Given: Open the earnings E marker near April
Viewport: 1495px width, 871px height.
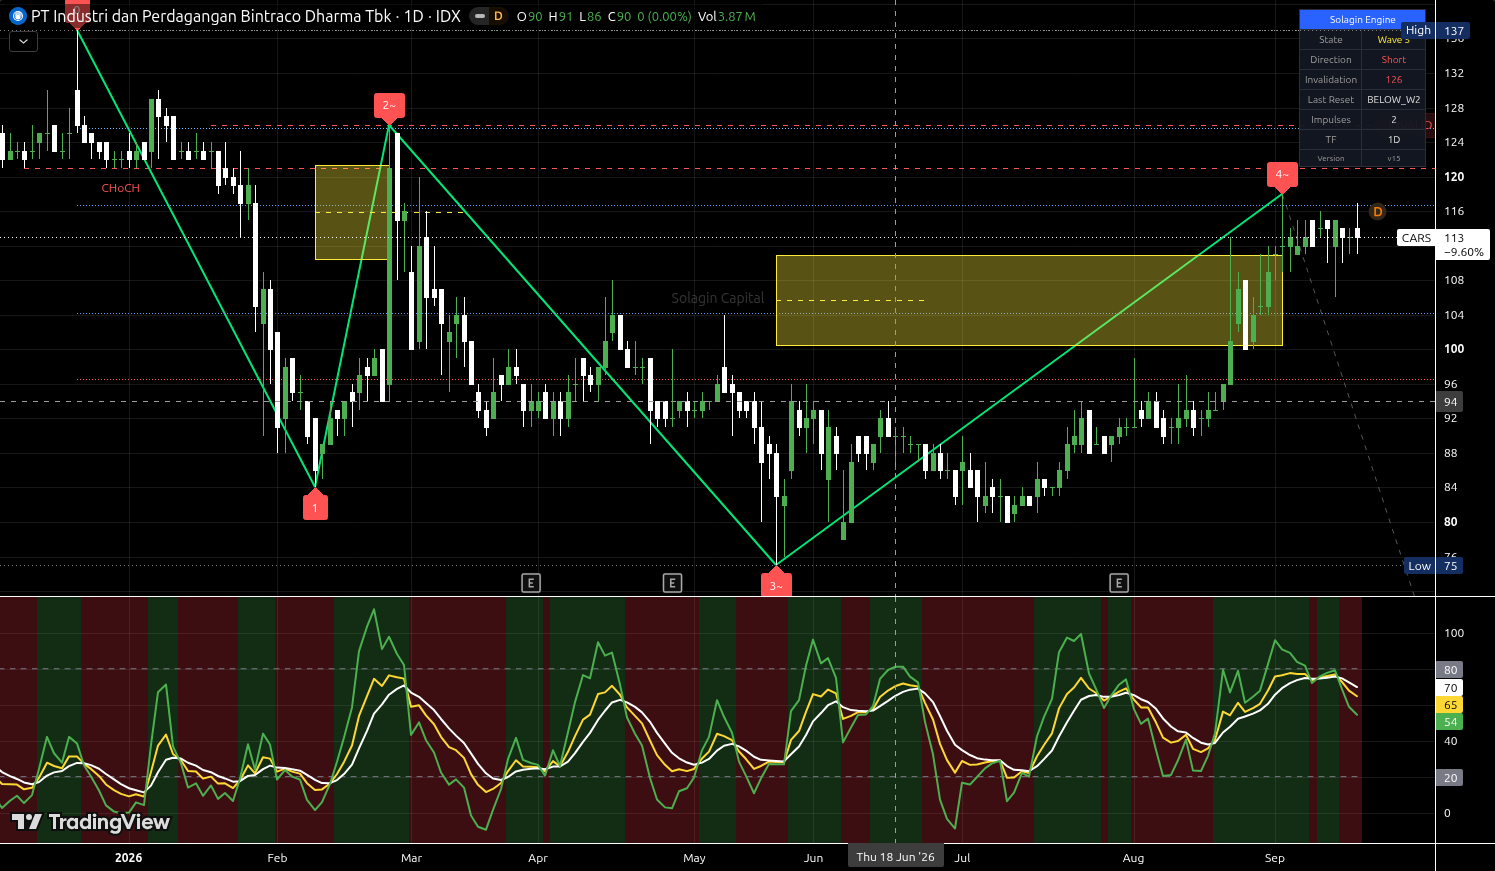Looking at the screenshot, I should click(531, 583).
